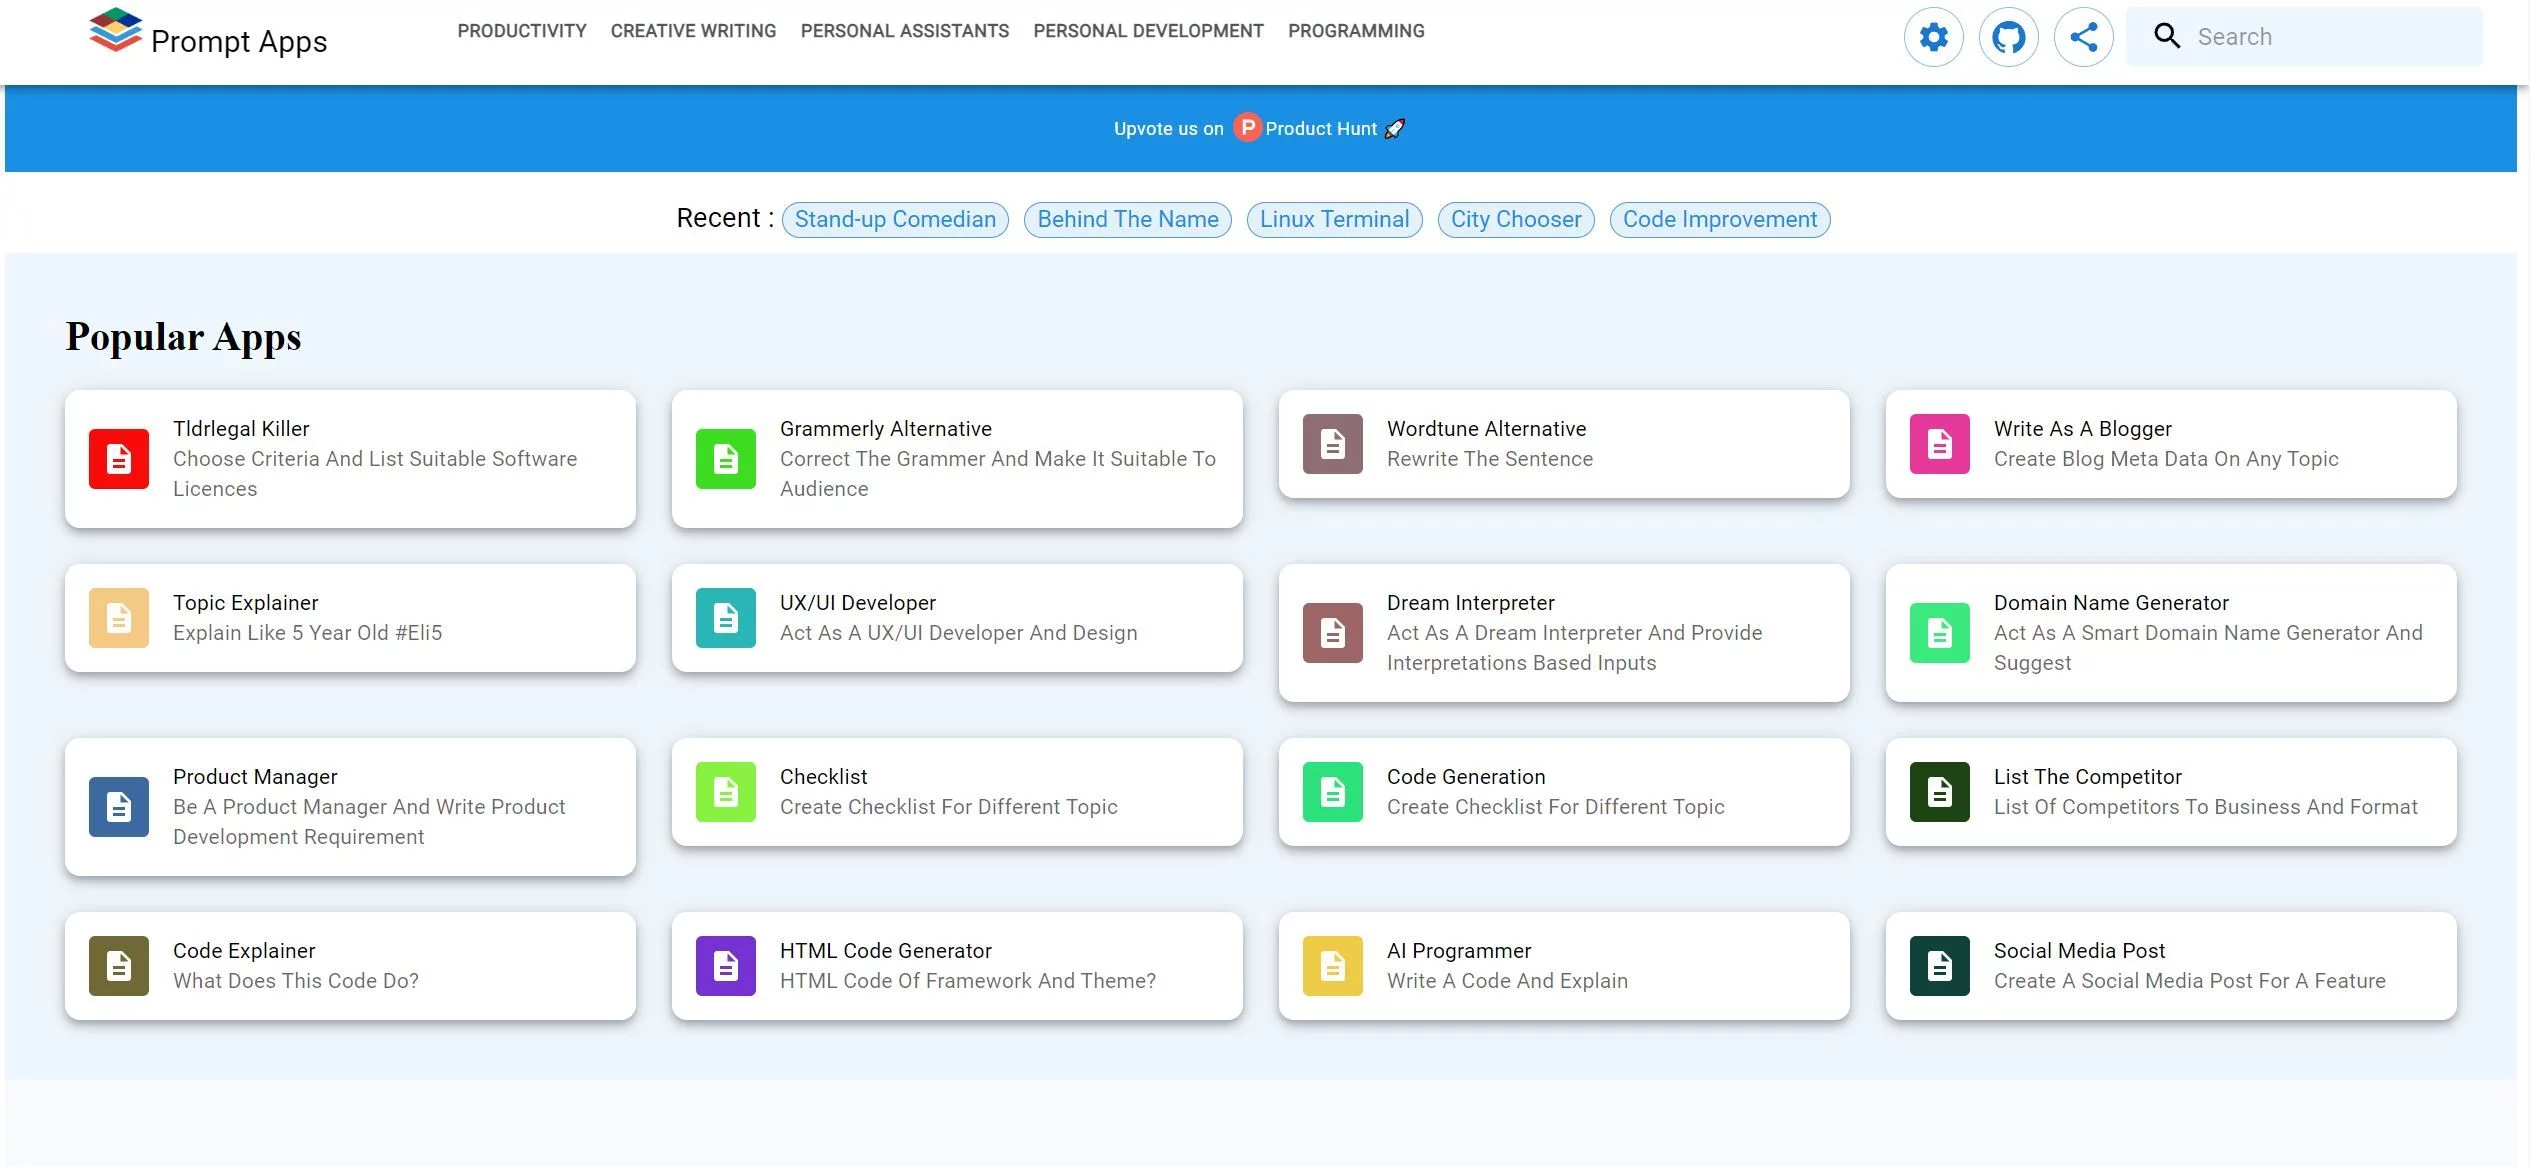Open the GitHub icon link
Screen dimensions: 2530x1167
pyautogui.click(x=2009, y=37)
